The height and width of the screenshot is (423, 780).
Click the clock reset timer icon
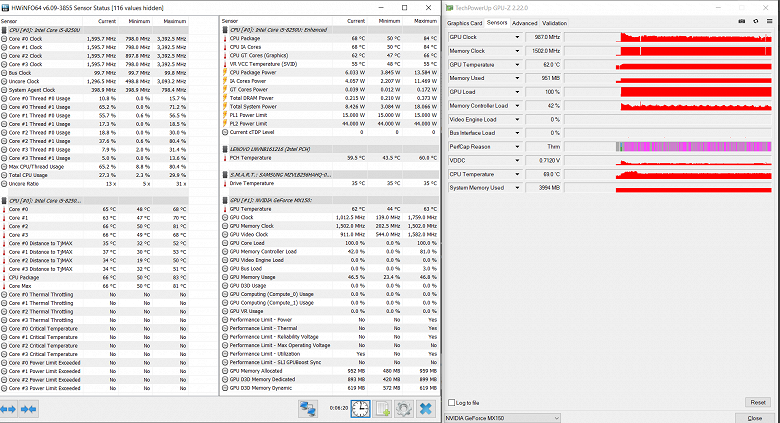(x=360, y=409)
